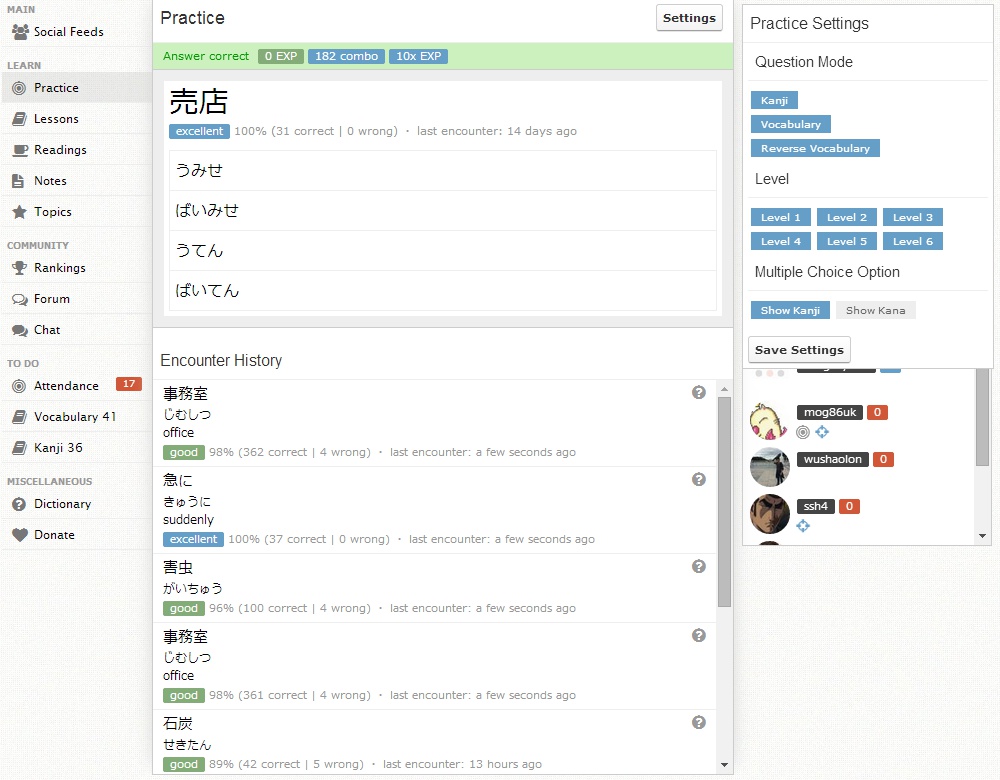Open the Dictionary menu item

(x=62, y=504)
